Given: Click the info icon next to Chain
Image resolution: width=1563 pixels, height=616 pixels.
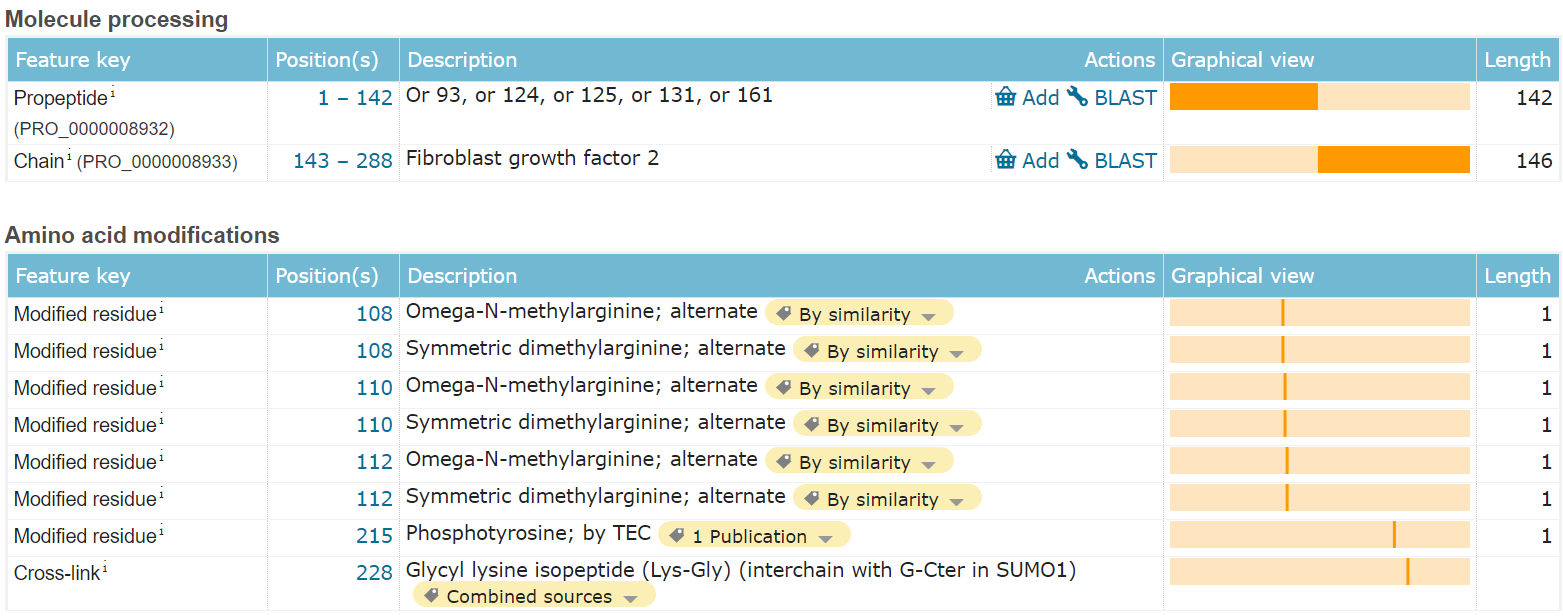Looking at the screenshot, I should coord(70,157).
